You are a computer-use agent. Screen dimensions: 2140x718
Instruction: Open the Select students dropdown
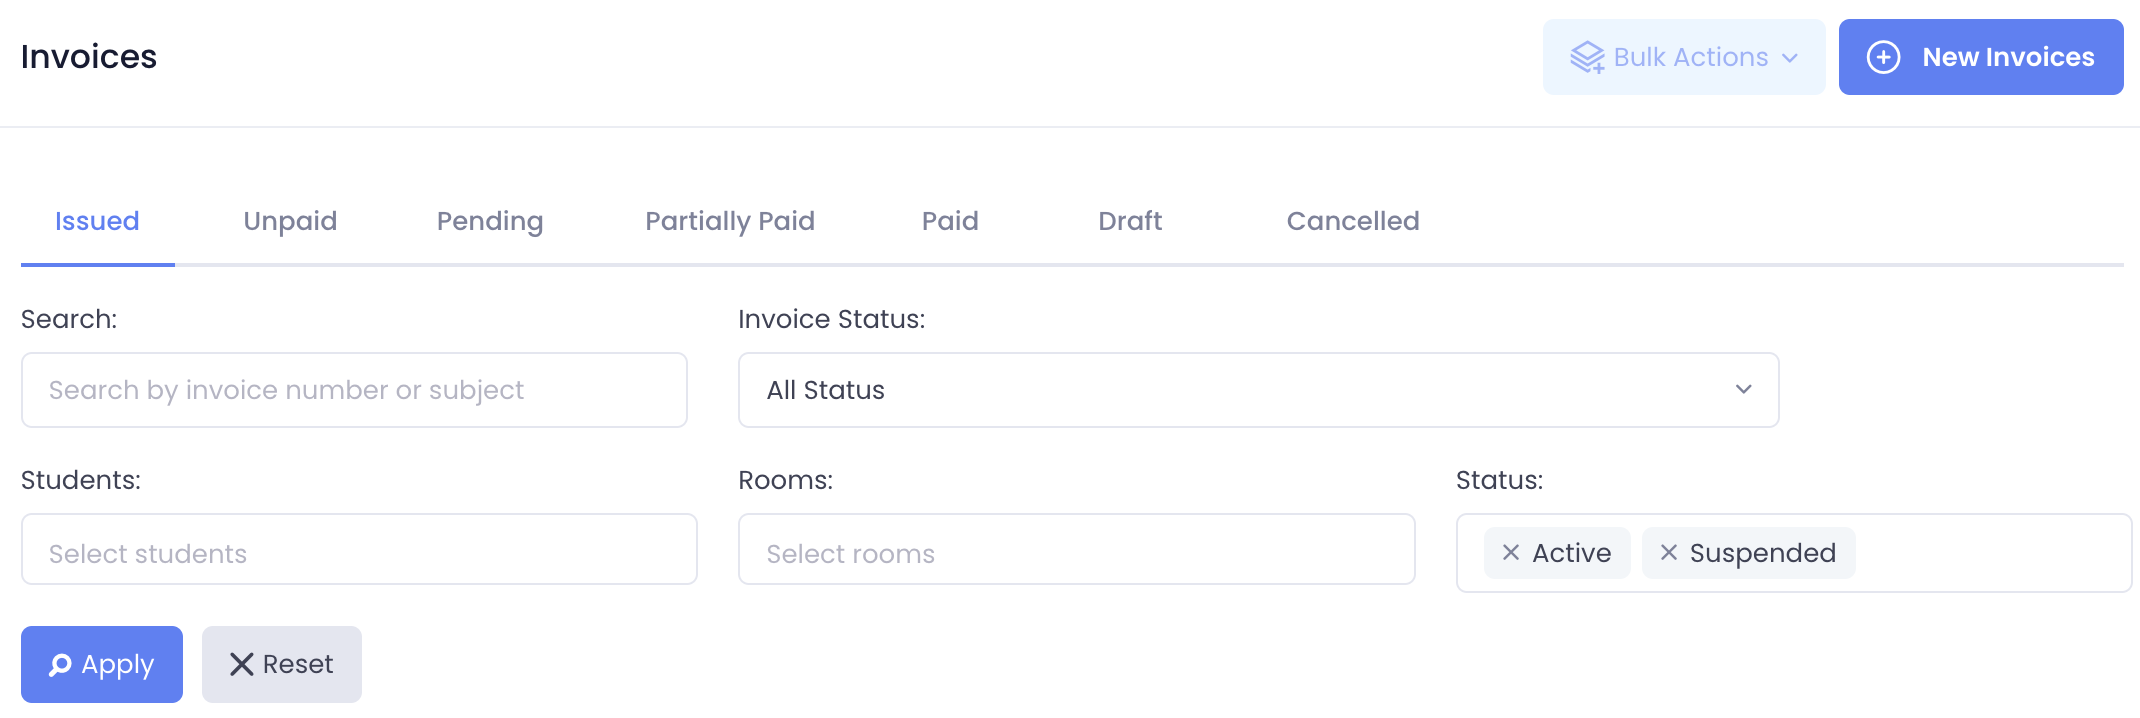click(359, 549)
